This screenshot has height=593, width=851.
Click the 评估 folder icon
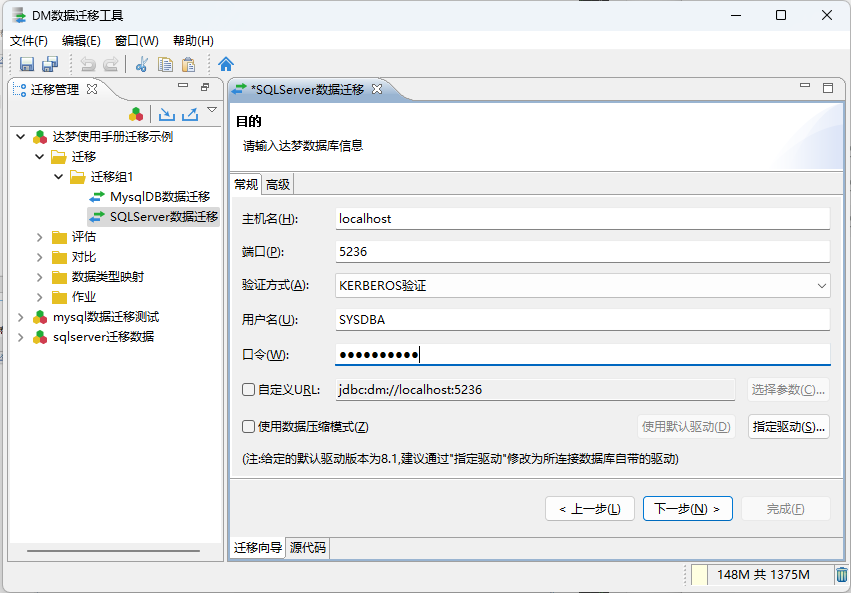coord(59,237)
